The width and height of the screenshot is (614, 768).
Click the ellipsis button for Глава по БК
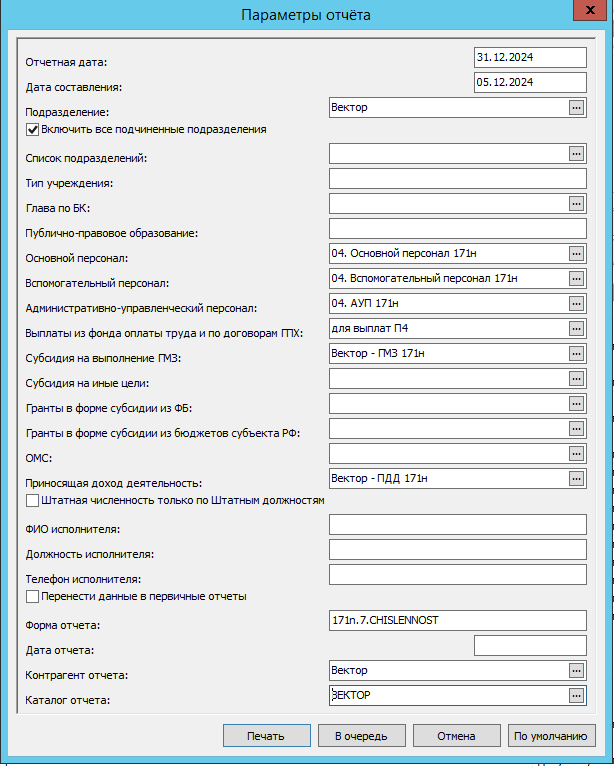click(x=576, y=203)
